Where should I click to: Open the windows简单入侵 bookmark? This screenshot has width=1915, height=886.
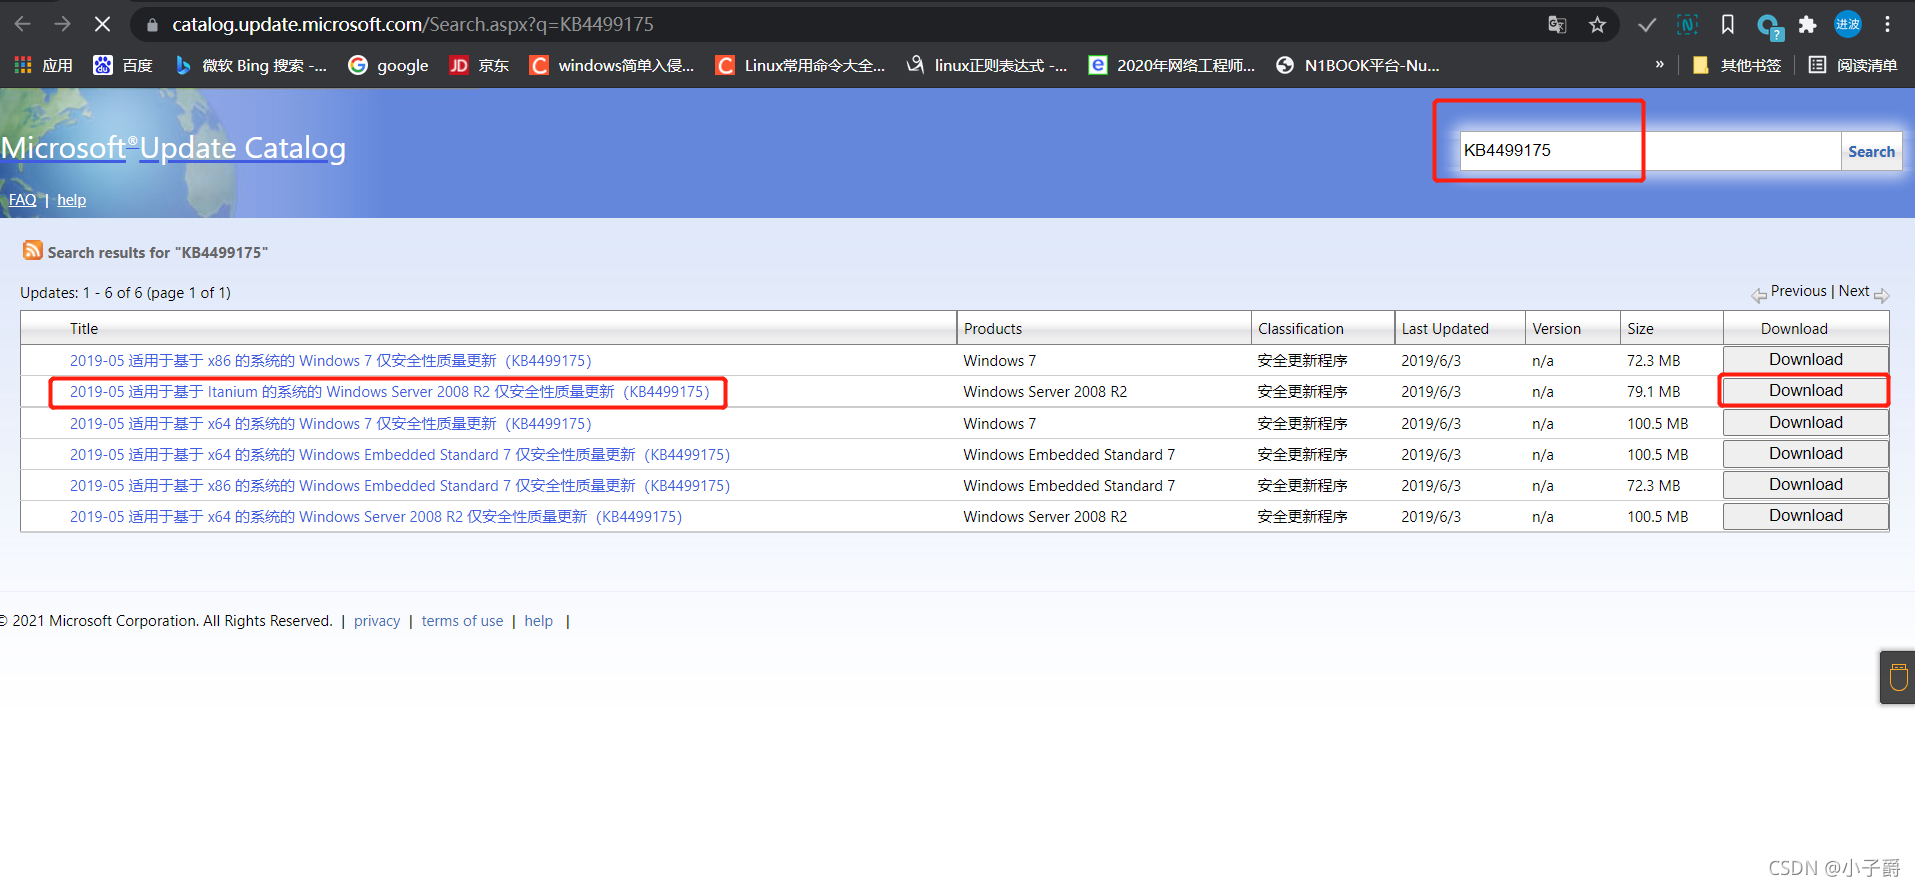(611, 65)
